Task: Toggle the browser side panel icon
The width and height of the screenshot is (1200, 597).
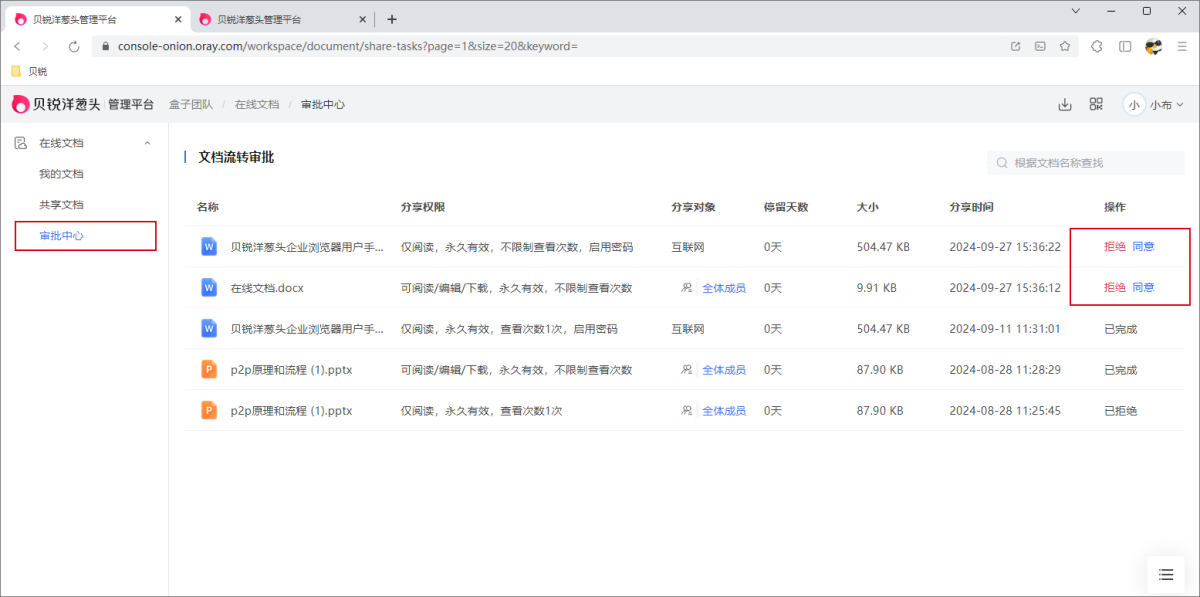Action: pos(1125,46)
